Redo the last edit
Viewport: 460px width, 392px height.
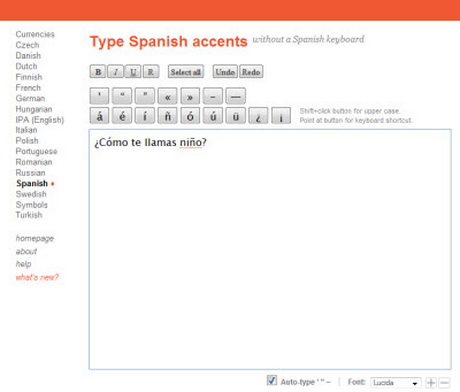(251, 72)
